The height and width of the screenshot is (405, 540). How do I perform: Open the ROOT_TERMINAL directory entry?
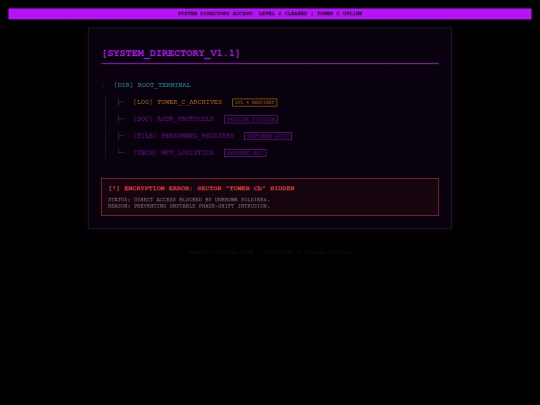(152, 85)
